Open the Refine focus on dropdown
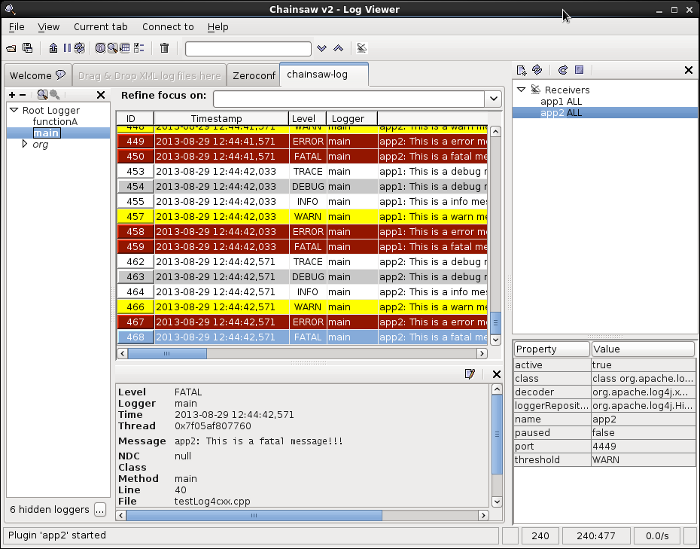700x549 pixels. tap(493, 98)
